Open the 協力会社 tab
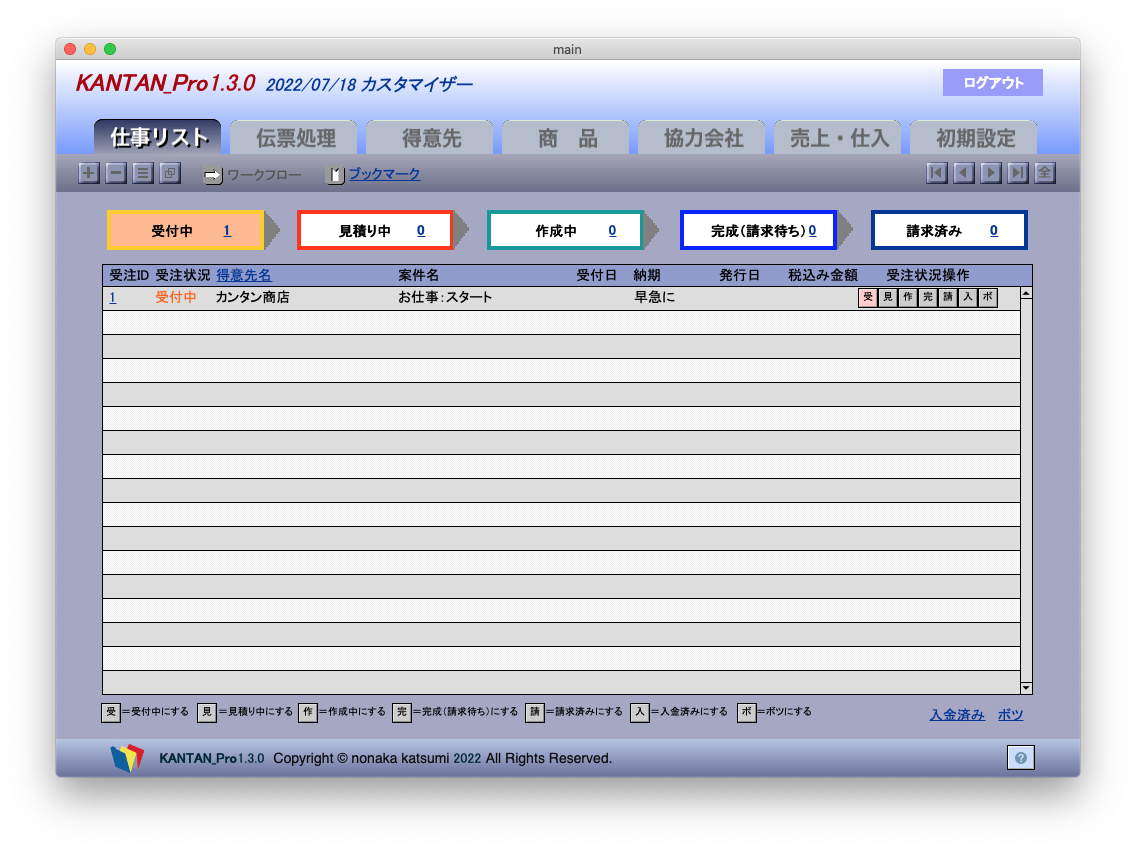Screen dimensions: 1136x851 coord(702,137)
